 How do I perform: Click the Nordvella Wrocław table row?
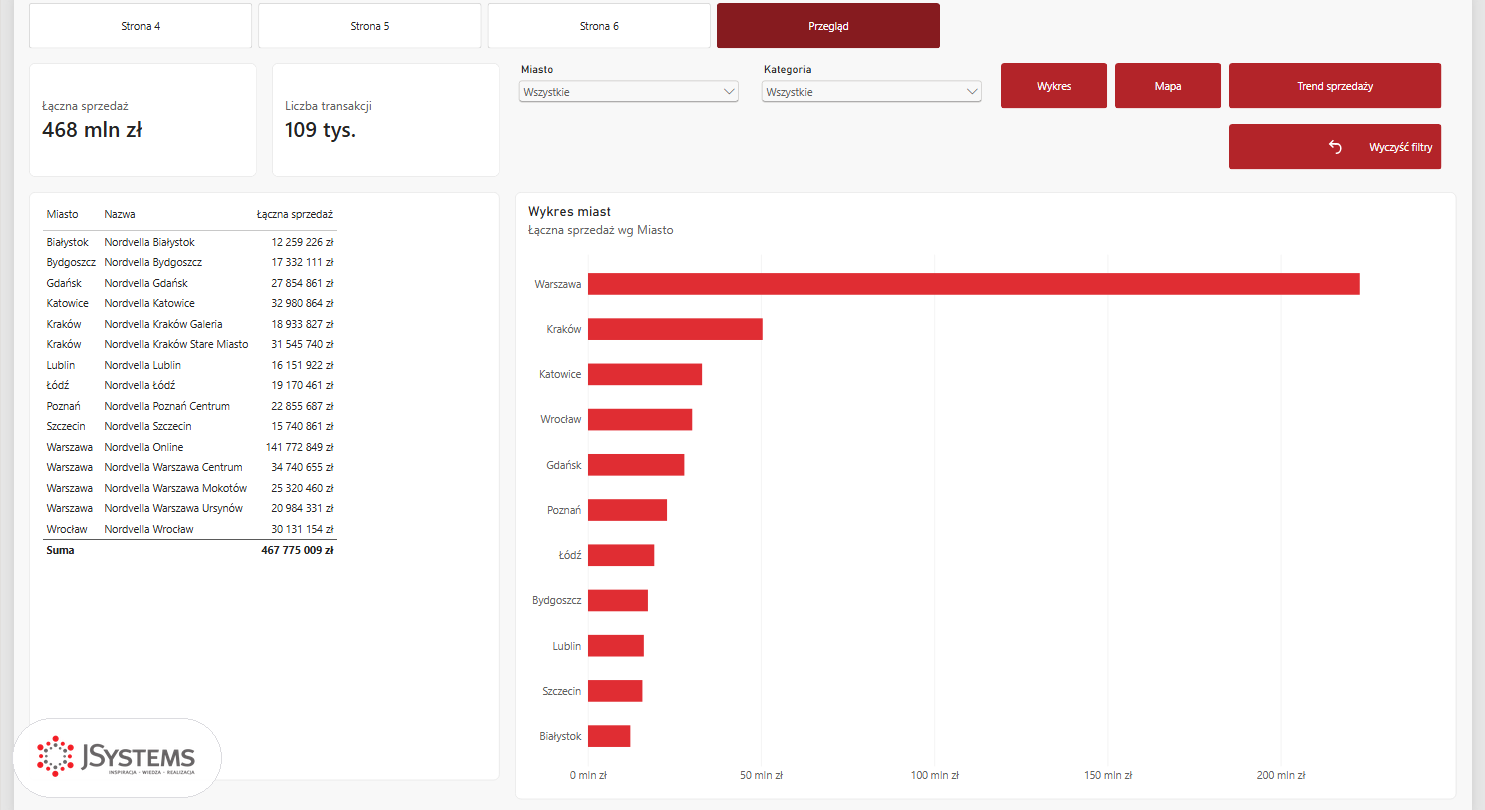click(190, 529)
